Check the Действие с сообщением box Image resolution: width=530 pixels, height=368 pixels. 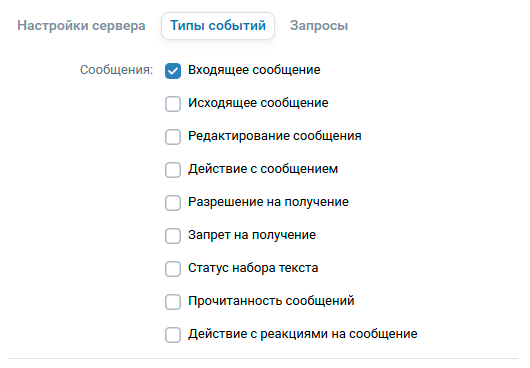pos(173,170)
